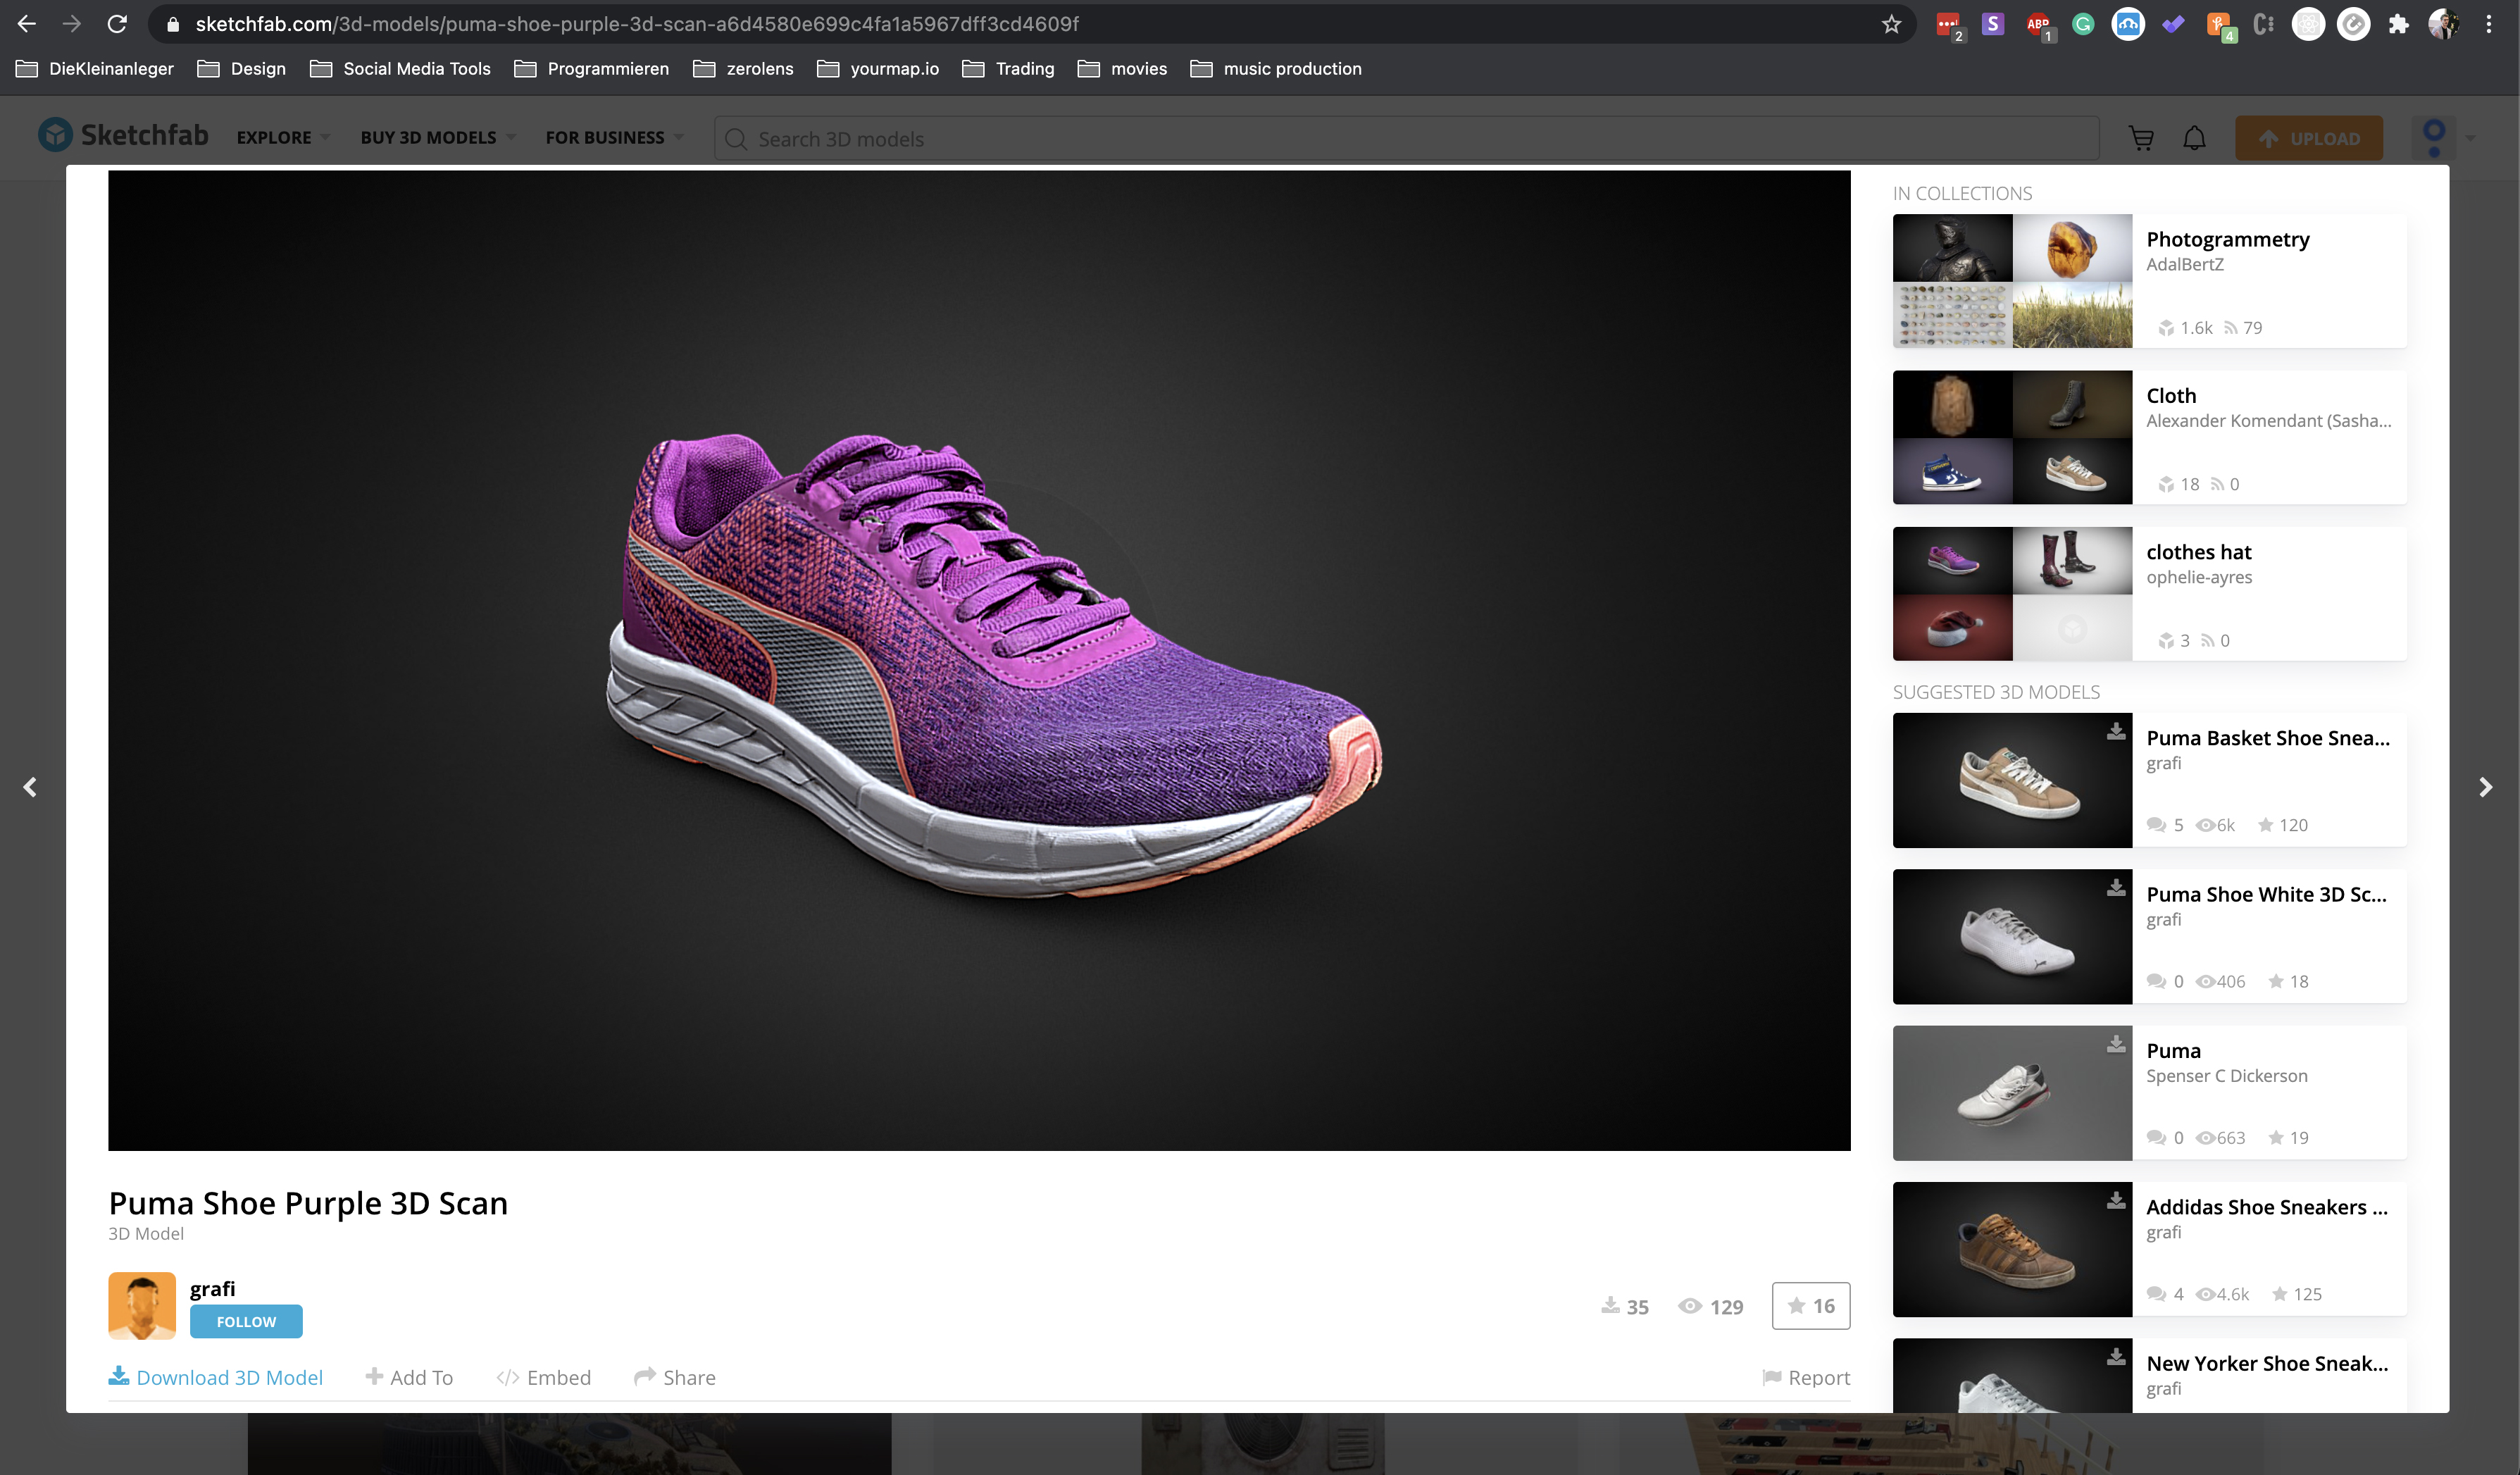The width and height of the screenshot is (2520, 1475).
Task: Go to next model arrow
Action: (2485, 787)
